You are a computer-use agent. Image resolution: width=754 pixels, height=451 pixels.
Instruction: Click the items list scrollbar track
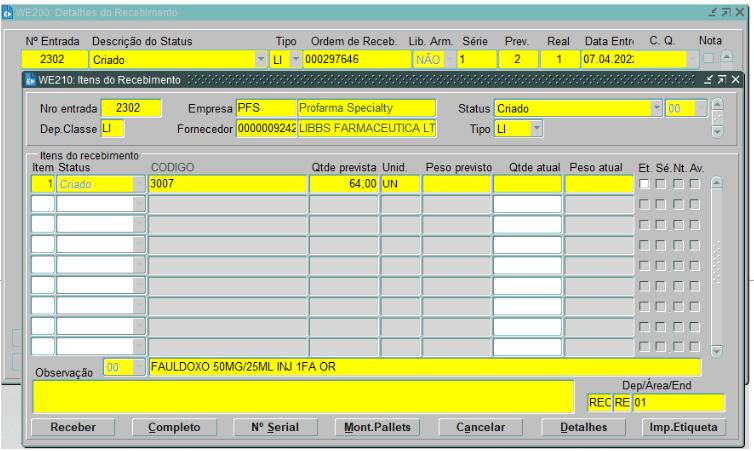[x=716, y=267]
